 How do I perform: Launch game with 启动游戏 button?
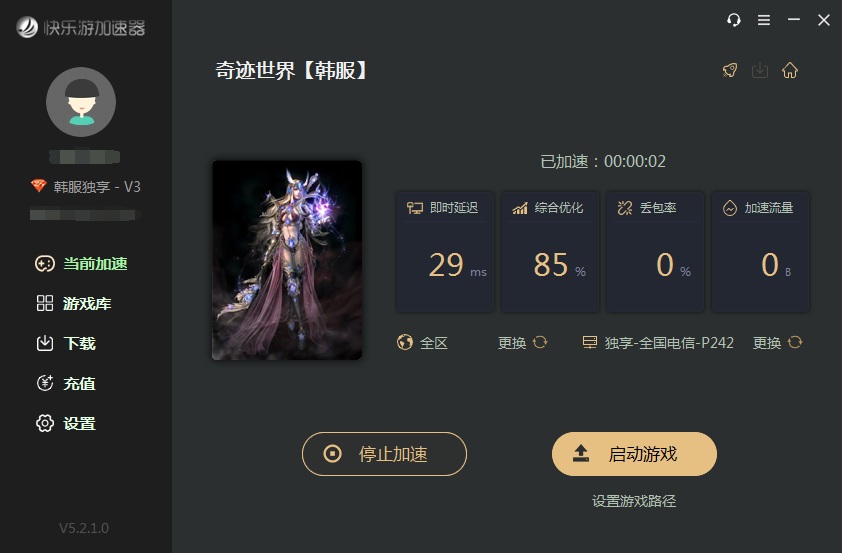[634, 454]
